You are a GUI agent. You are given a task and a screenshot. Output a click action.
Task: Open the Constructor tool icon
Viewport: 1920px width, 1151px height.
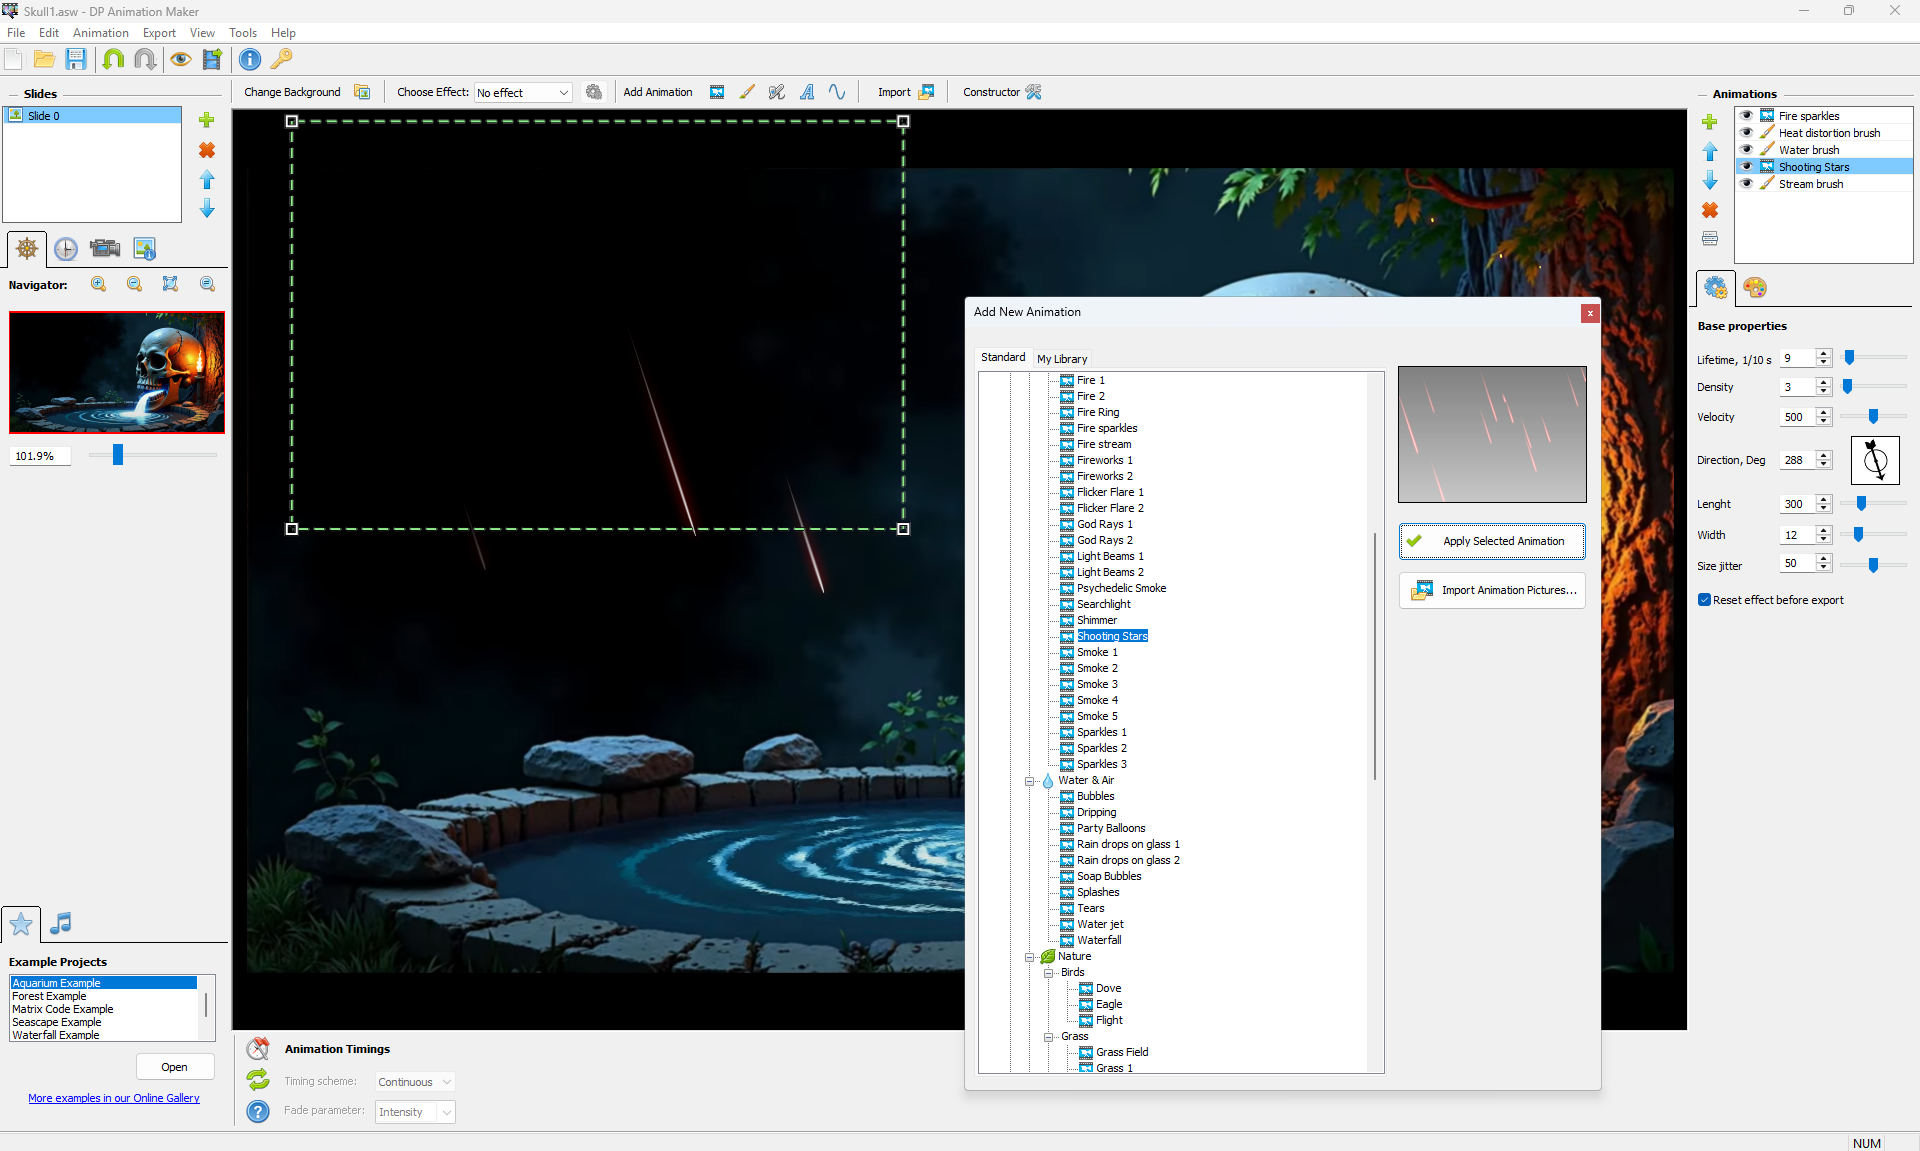pos(1034,92)
